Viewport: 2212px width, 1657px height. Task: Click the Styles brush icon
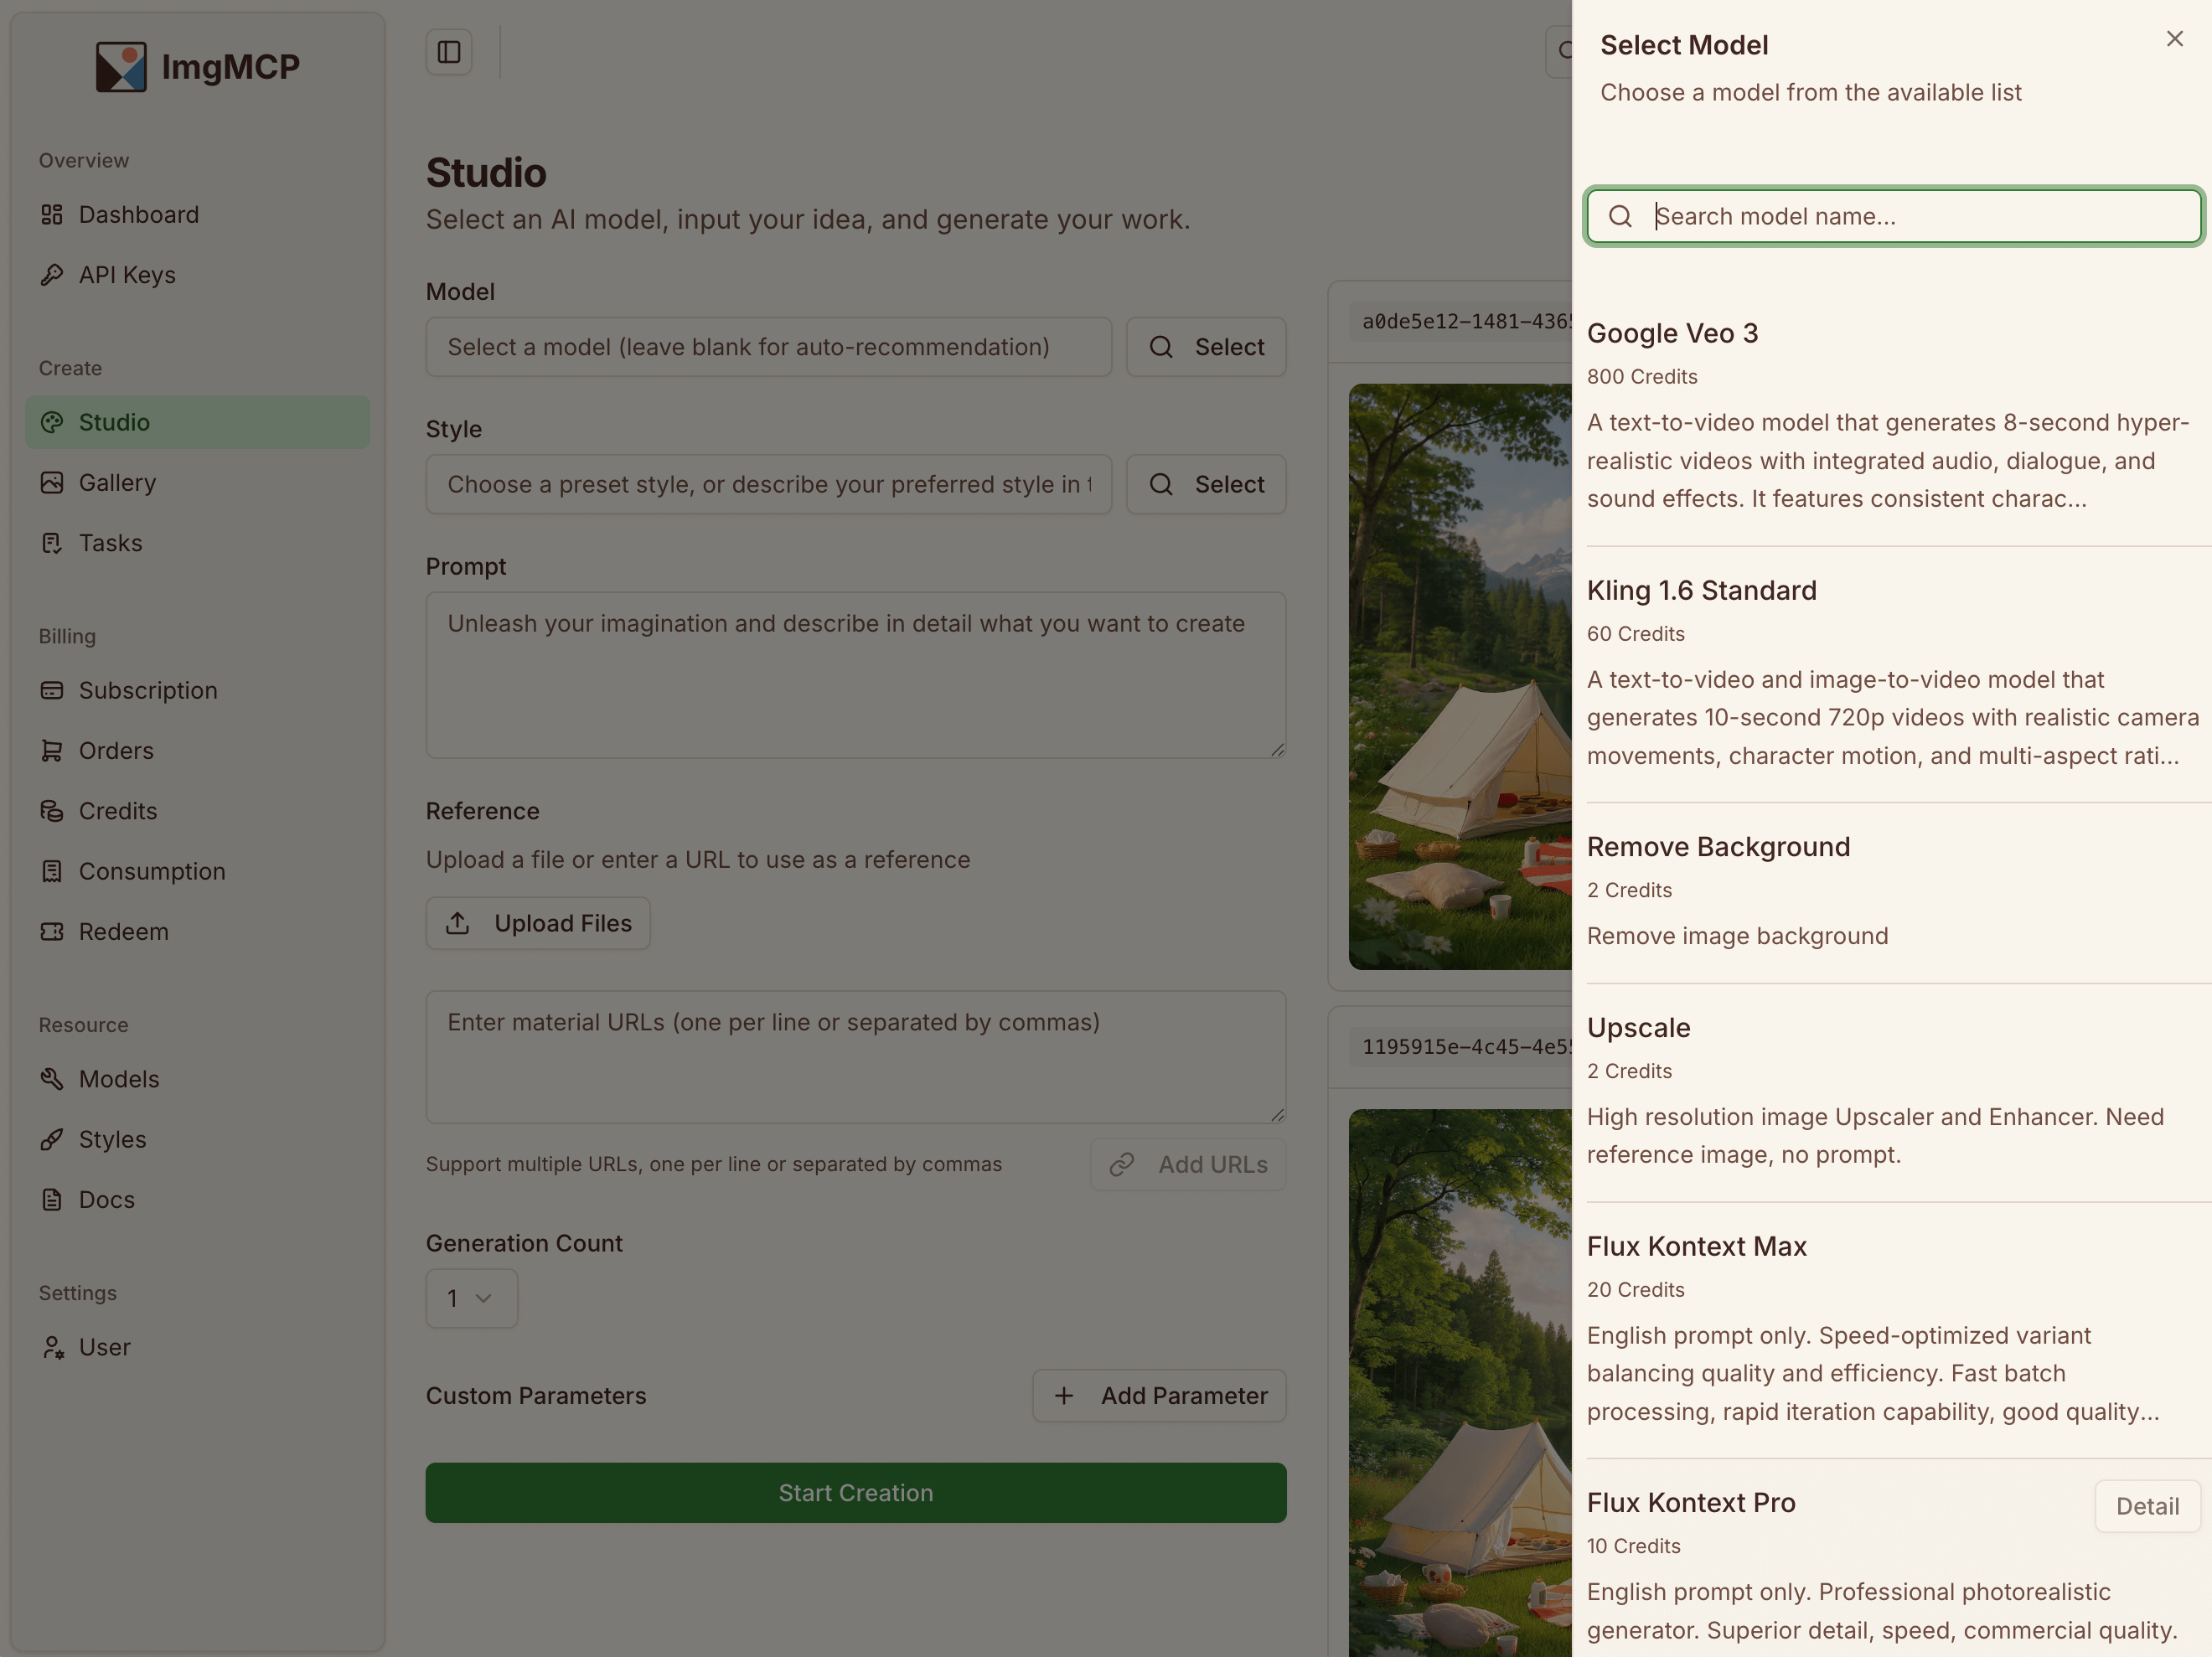tap(52, 1140)
